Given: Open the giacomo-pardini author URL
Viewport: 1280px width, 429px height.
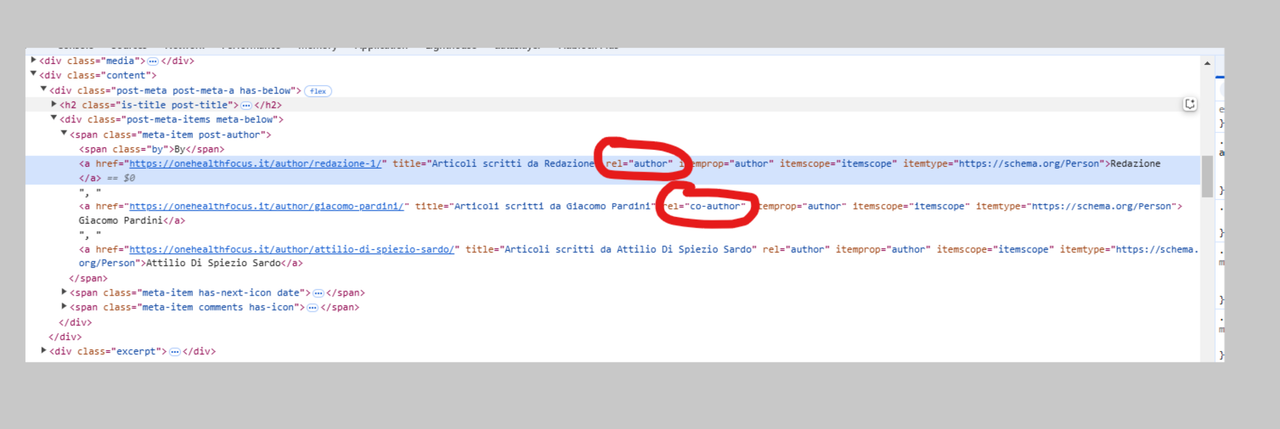Looking at the screenshot, I should coord(266,206).
